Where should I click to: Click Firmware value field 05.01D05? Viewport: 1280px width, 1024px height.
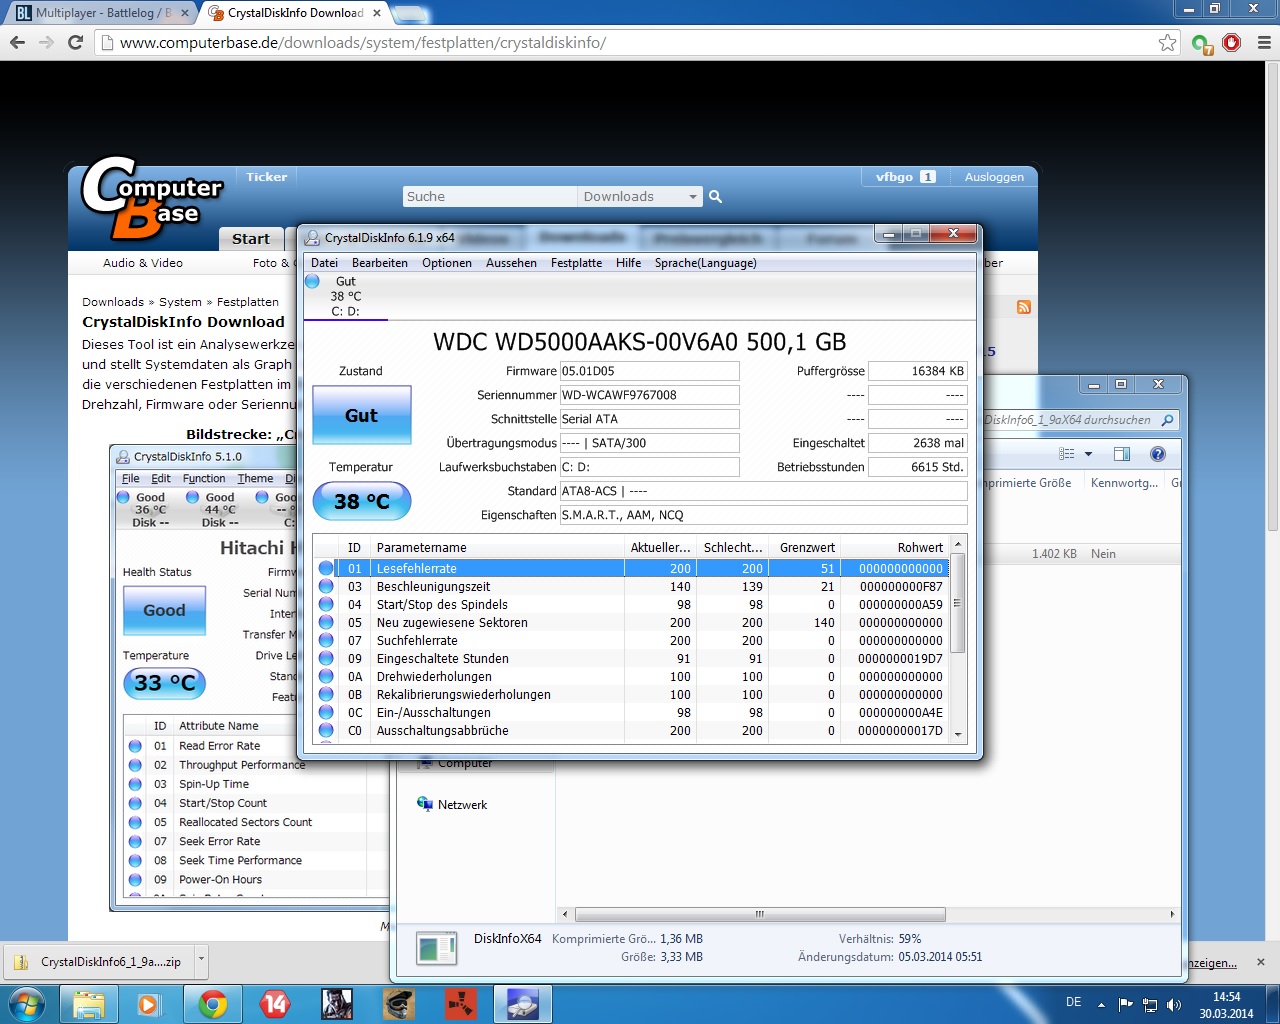[649, 371]
